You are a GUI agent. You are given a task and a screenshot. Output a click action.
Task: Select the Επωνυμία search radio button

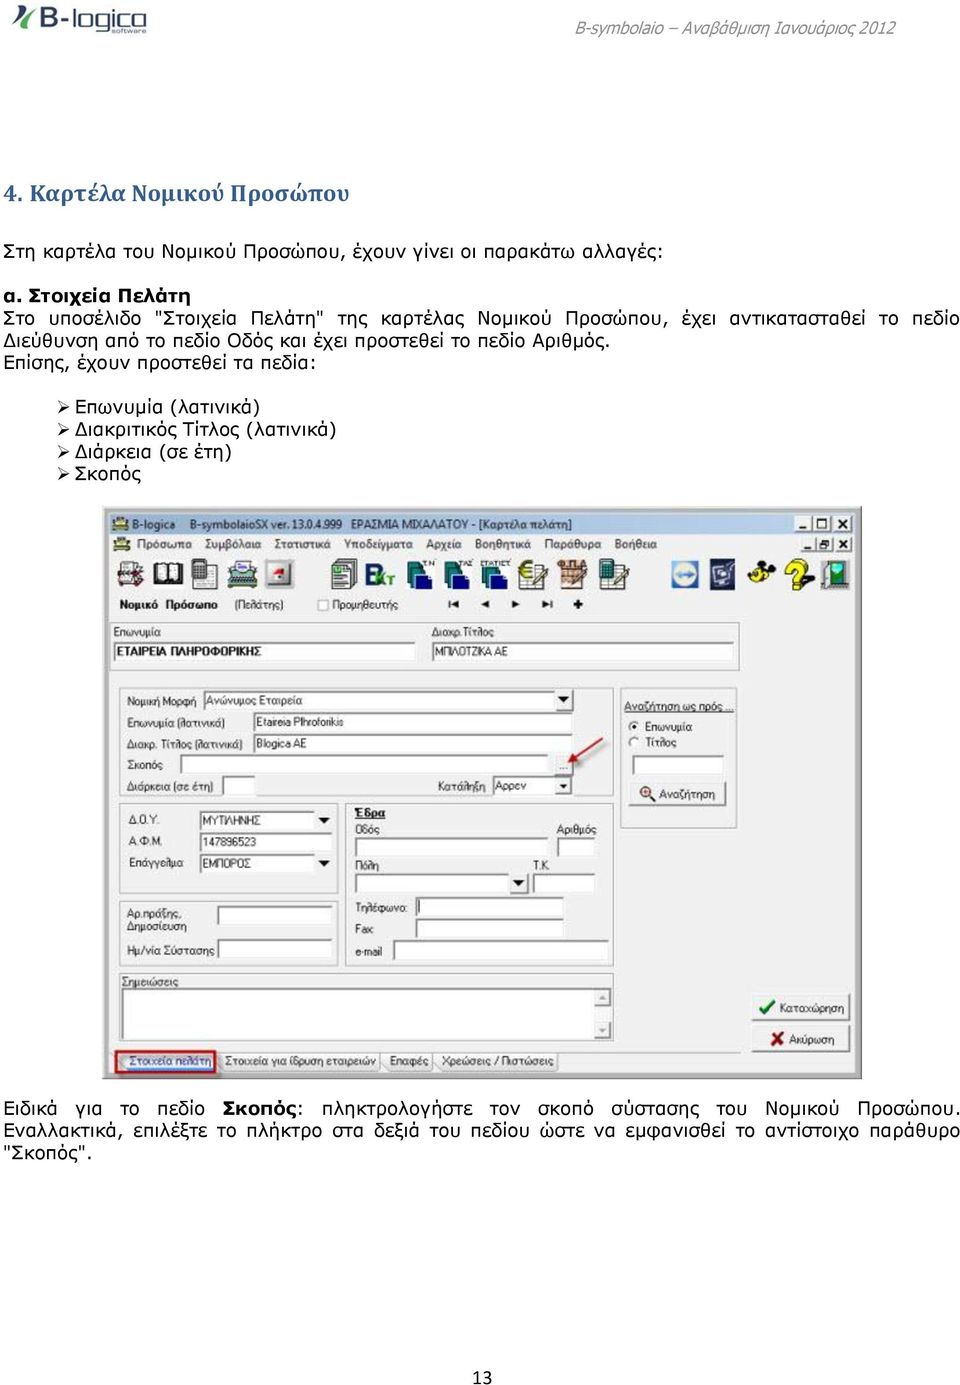634,726
